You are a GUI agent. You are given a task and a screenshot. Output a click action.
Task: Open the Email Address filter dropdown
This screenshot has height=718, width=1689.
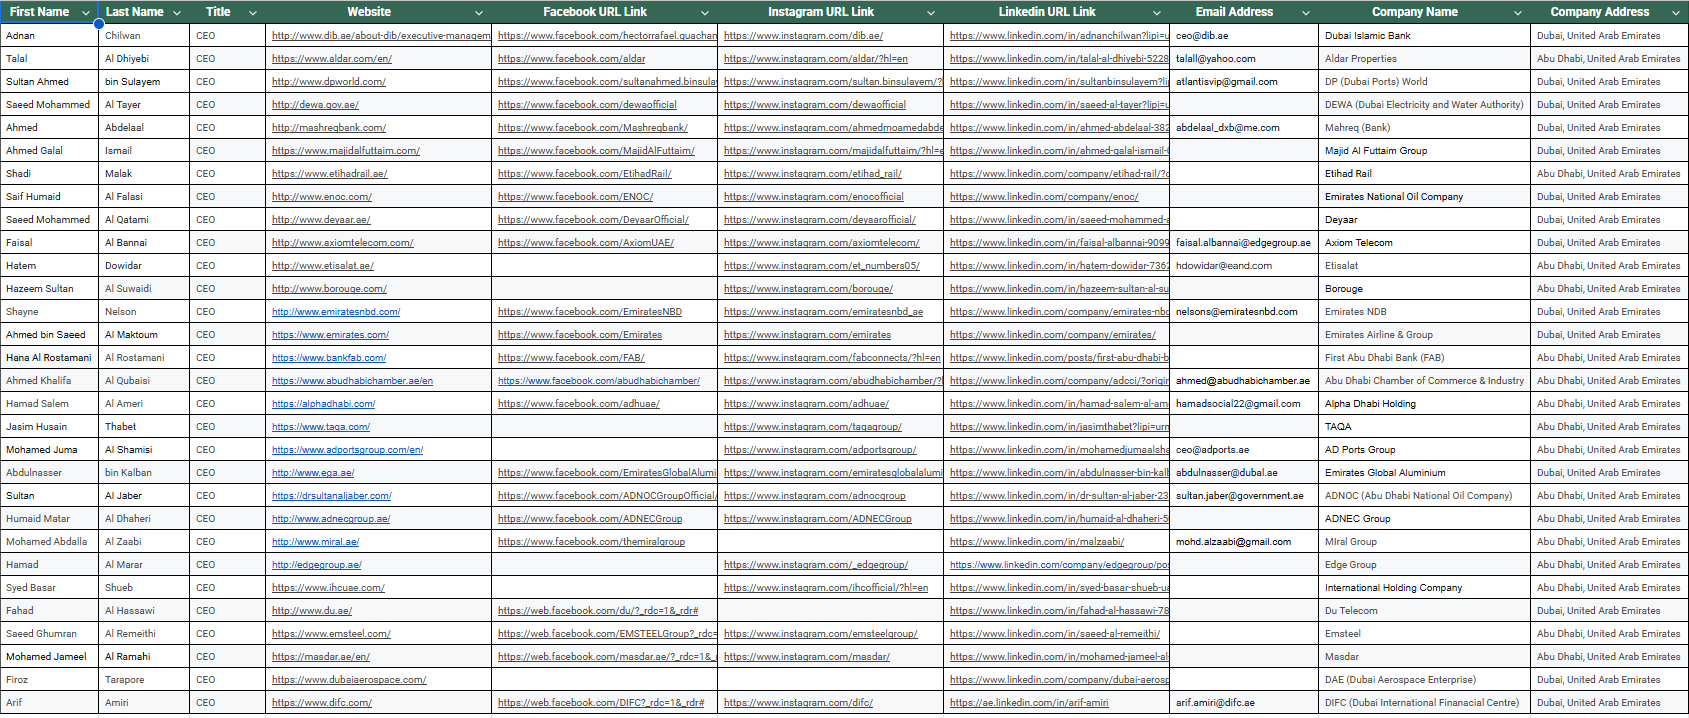coord(1306,13)
